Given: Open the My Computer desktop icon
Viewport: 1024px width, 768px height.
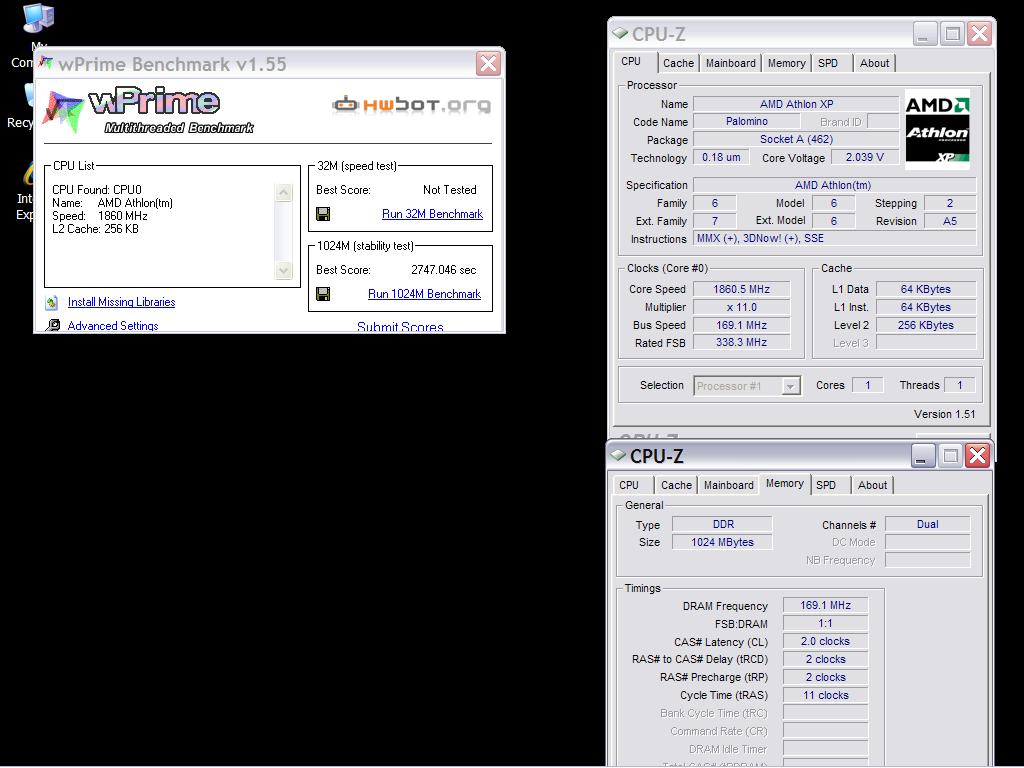Looking at the screenshot, I should [x=38, y=18].
